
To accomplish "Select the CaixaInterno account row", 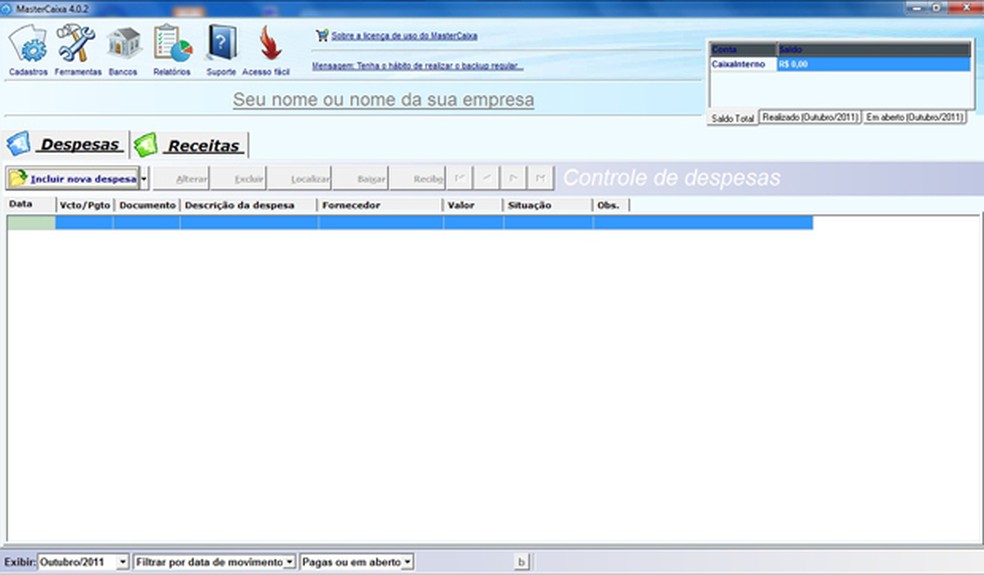I will 840,64.
